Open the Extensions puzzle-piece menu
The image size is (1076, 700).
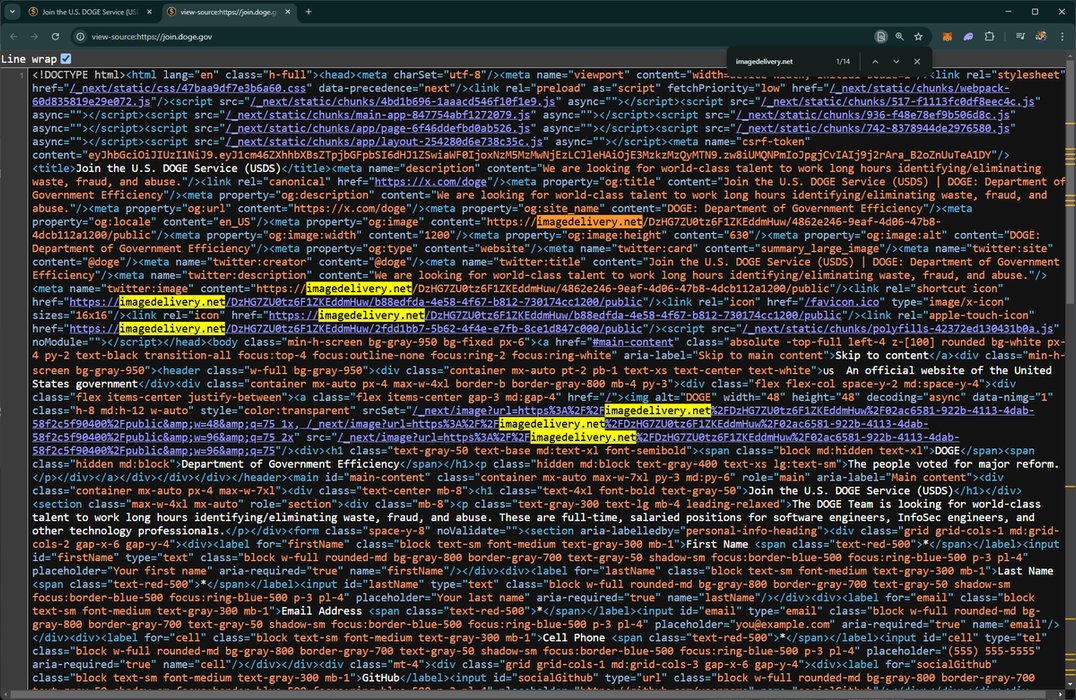click(990, 36)
